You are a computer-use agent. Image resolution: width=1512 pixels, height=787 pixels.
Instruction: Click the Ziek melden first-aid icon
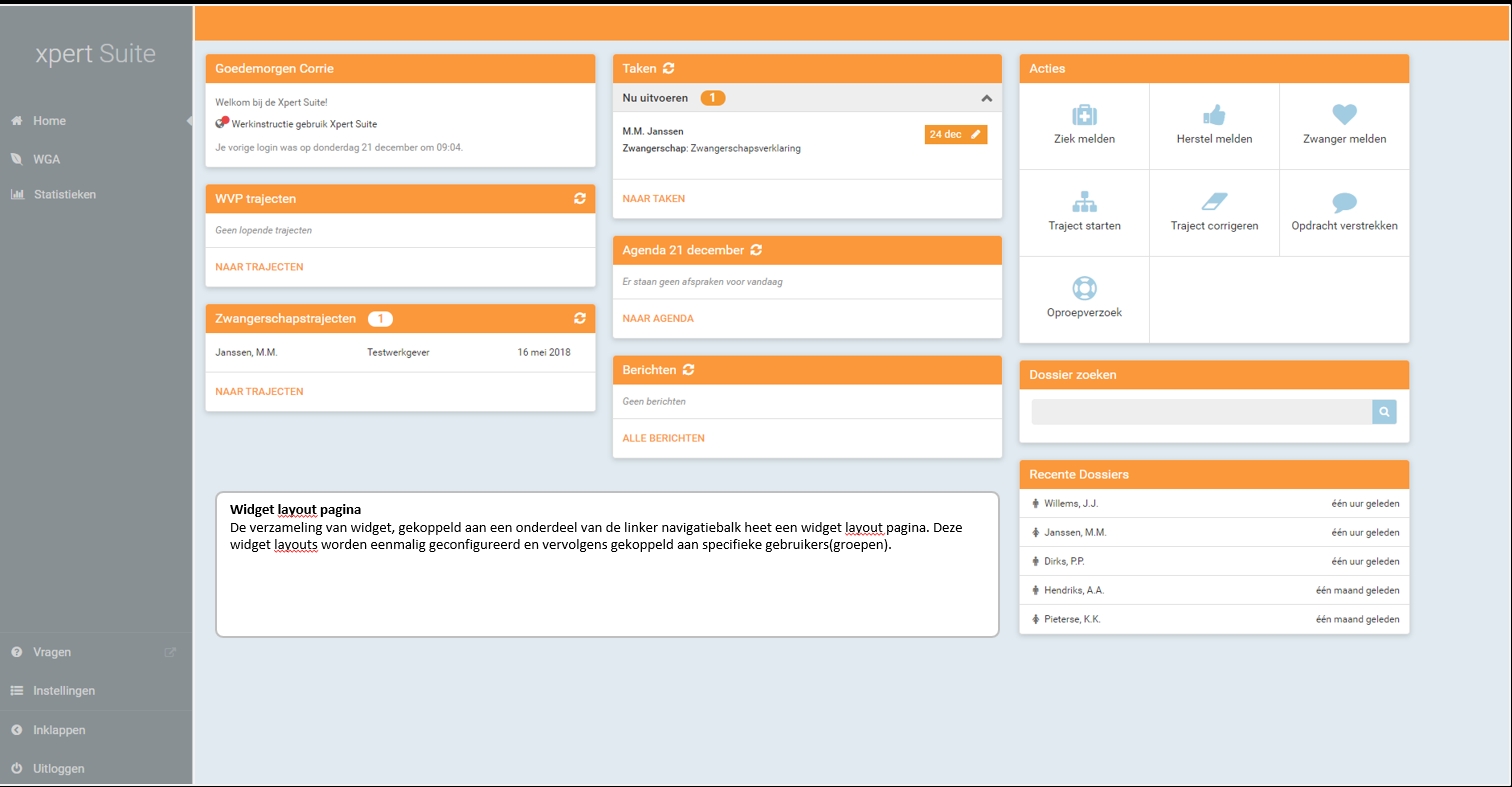1084,115
